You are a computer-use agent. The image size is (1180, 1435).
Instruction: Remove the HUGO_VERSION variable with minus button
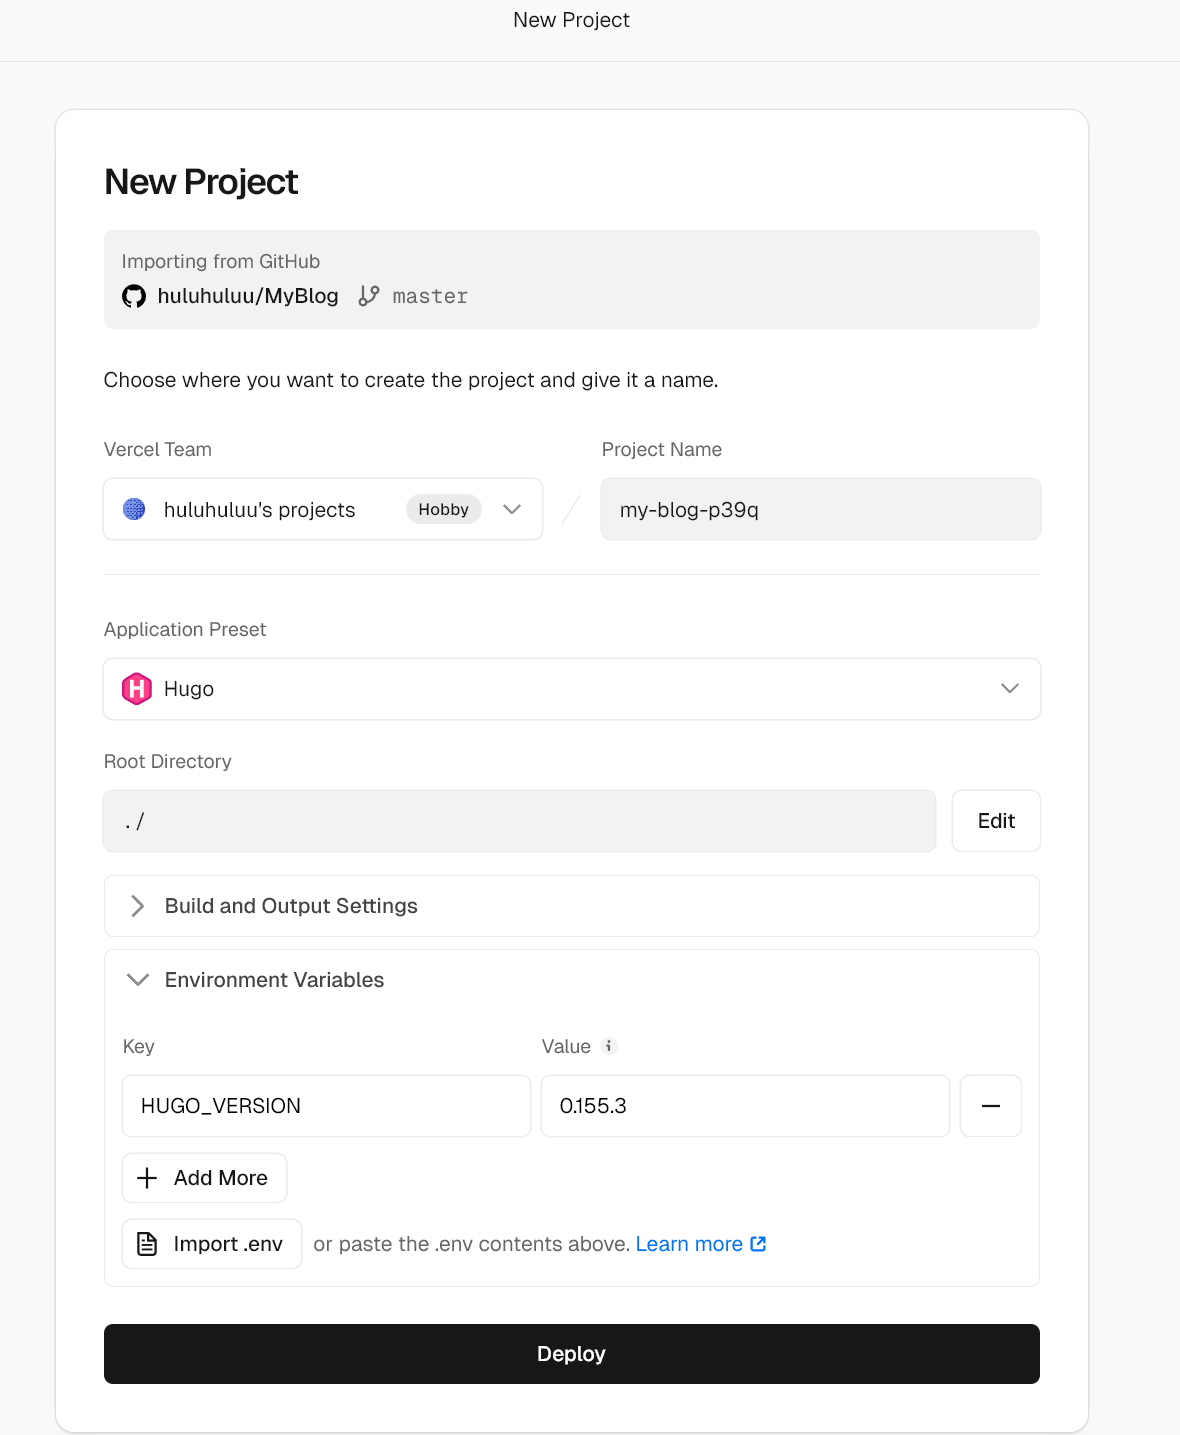click(x=990, y=1106)
